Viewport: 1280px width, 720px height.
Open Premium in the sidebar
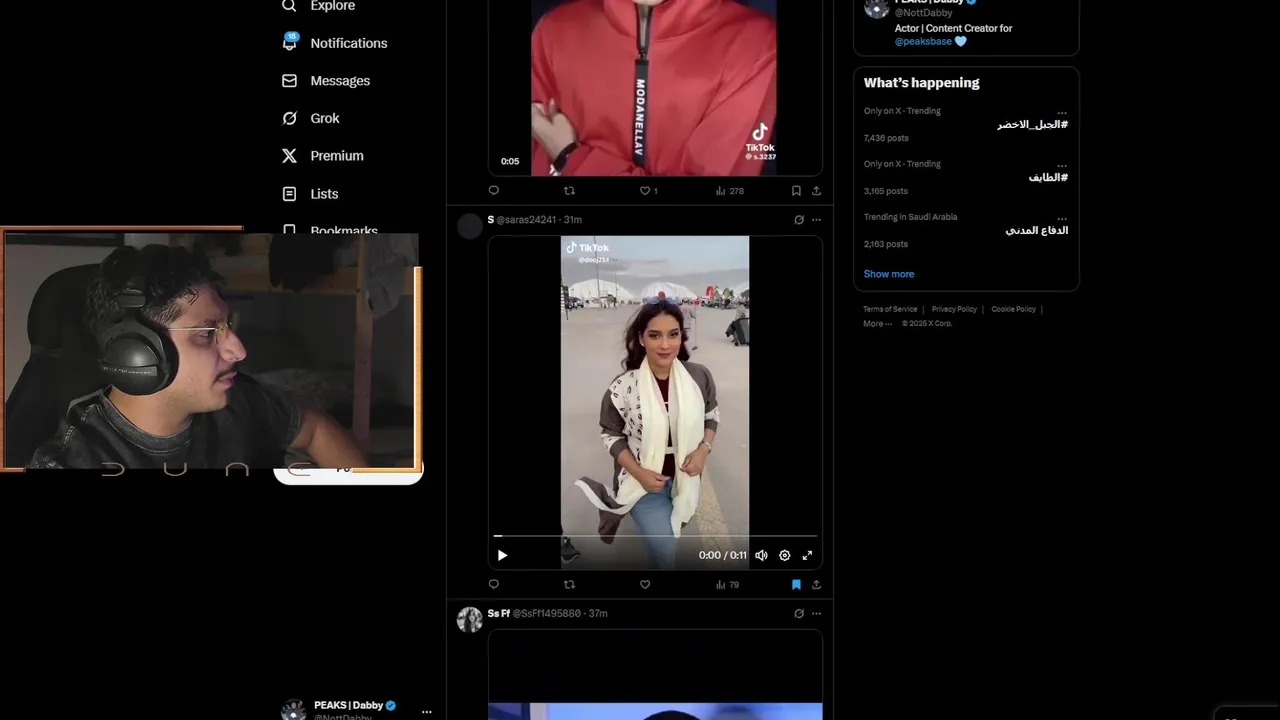[324, 156]
